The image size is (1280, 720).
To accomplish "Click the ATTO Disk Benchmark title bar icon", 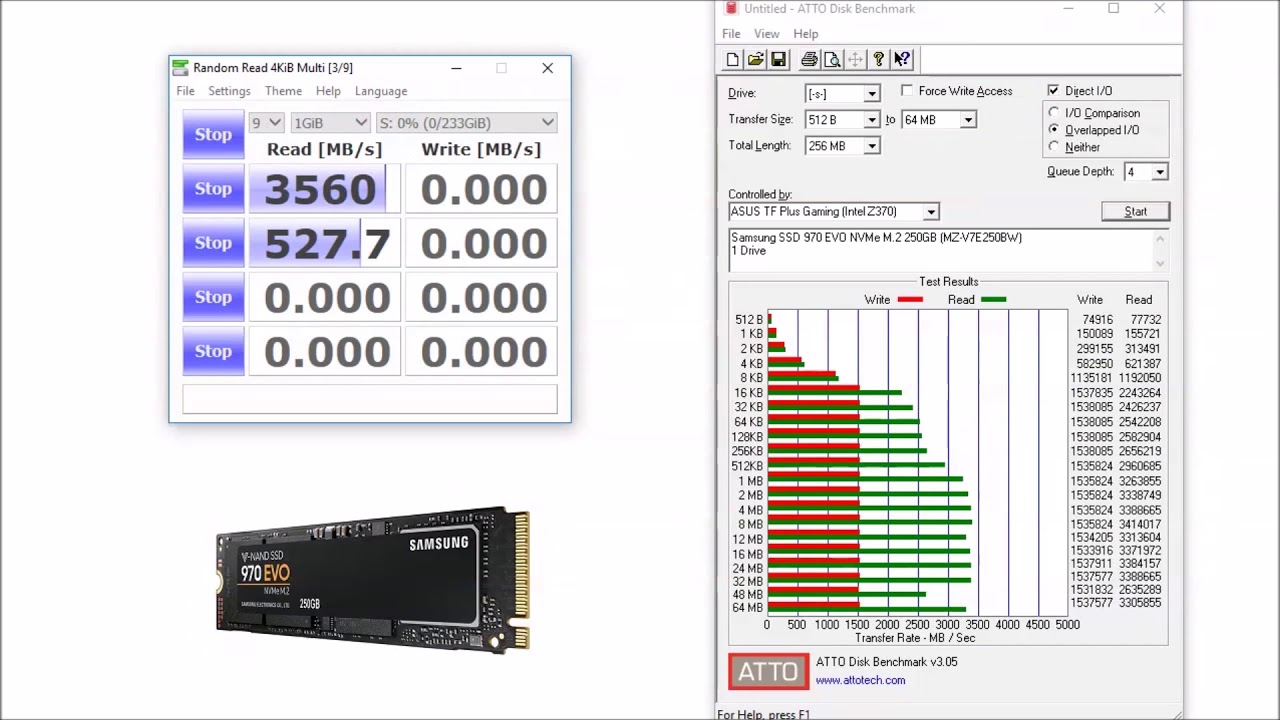I will [x=730, y=9].
